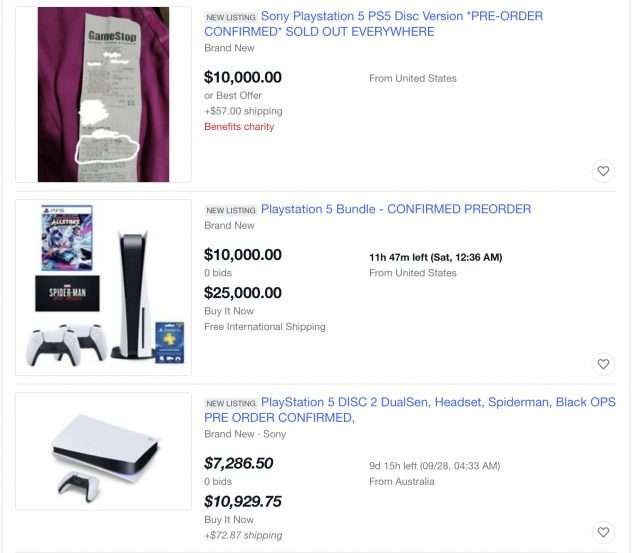The width and height of the screenshot is (640, 553).
Task: Select the $10,929.75 Buy It Now price
Action: 243,501
